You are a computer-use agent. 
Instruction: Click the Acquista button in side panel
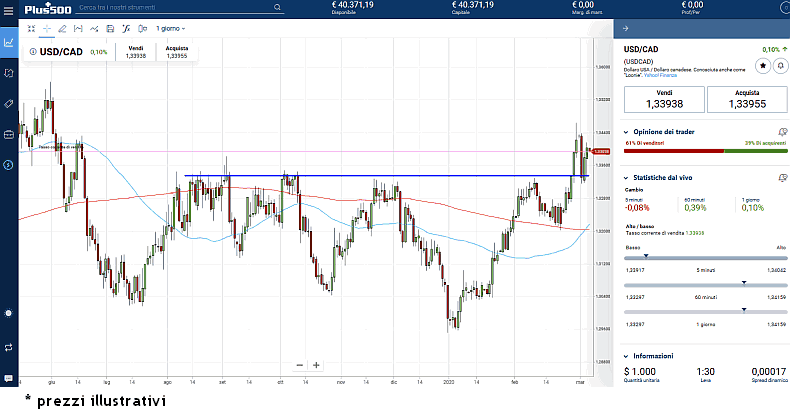(x=746, y=99)
